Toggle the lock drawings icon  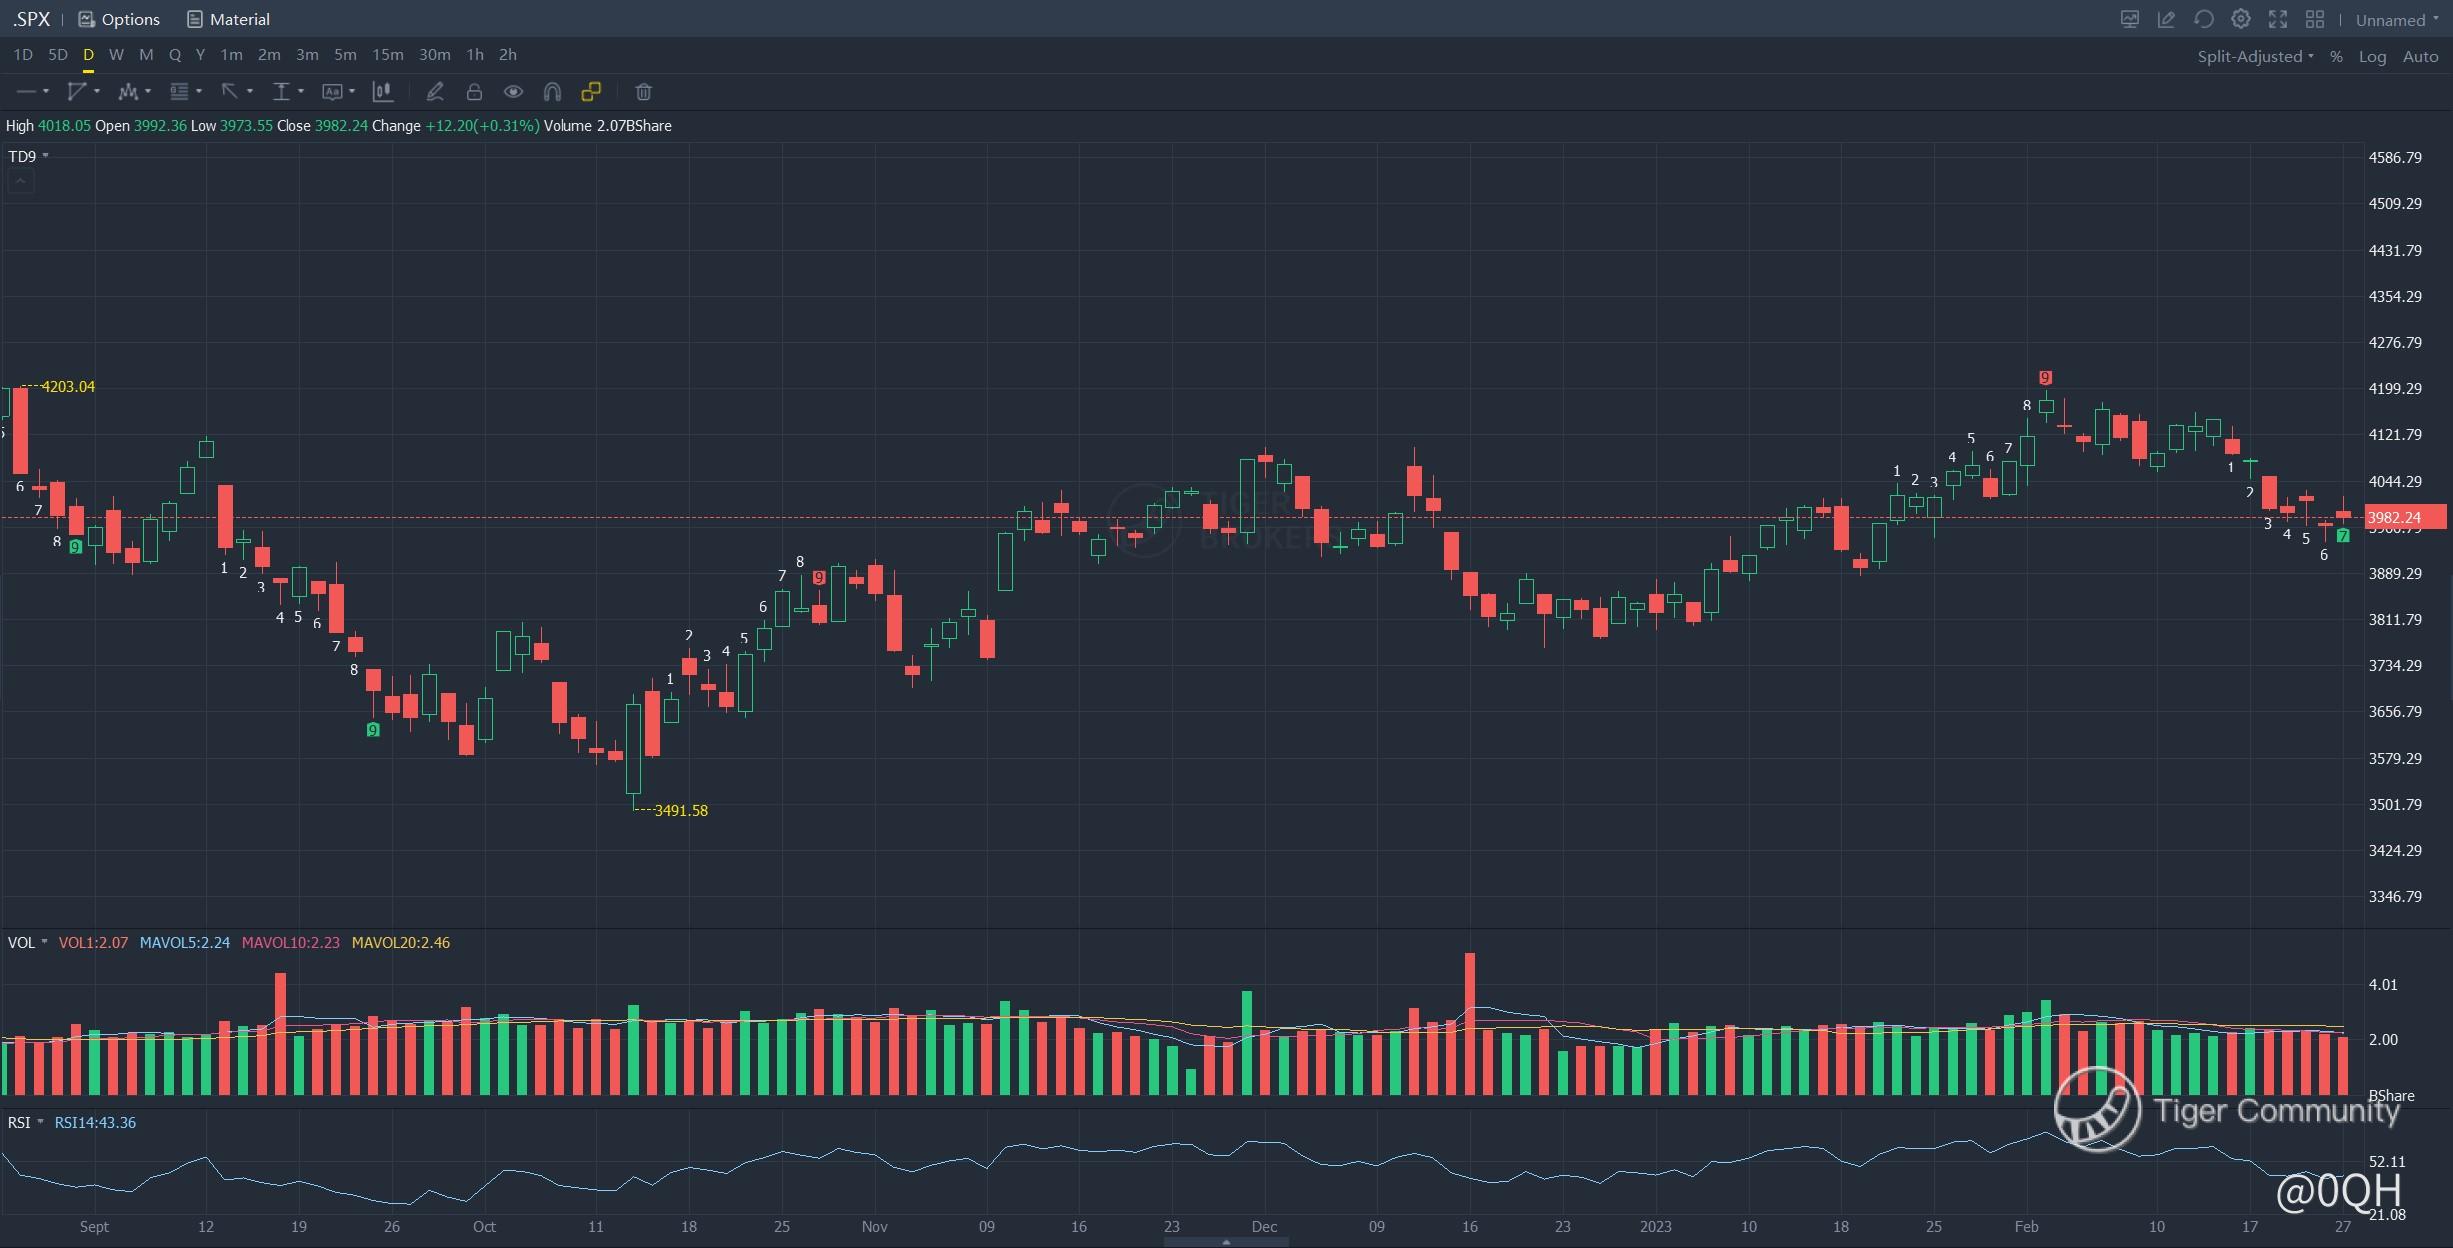(474, 92)
